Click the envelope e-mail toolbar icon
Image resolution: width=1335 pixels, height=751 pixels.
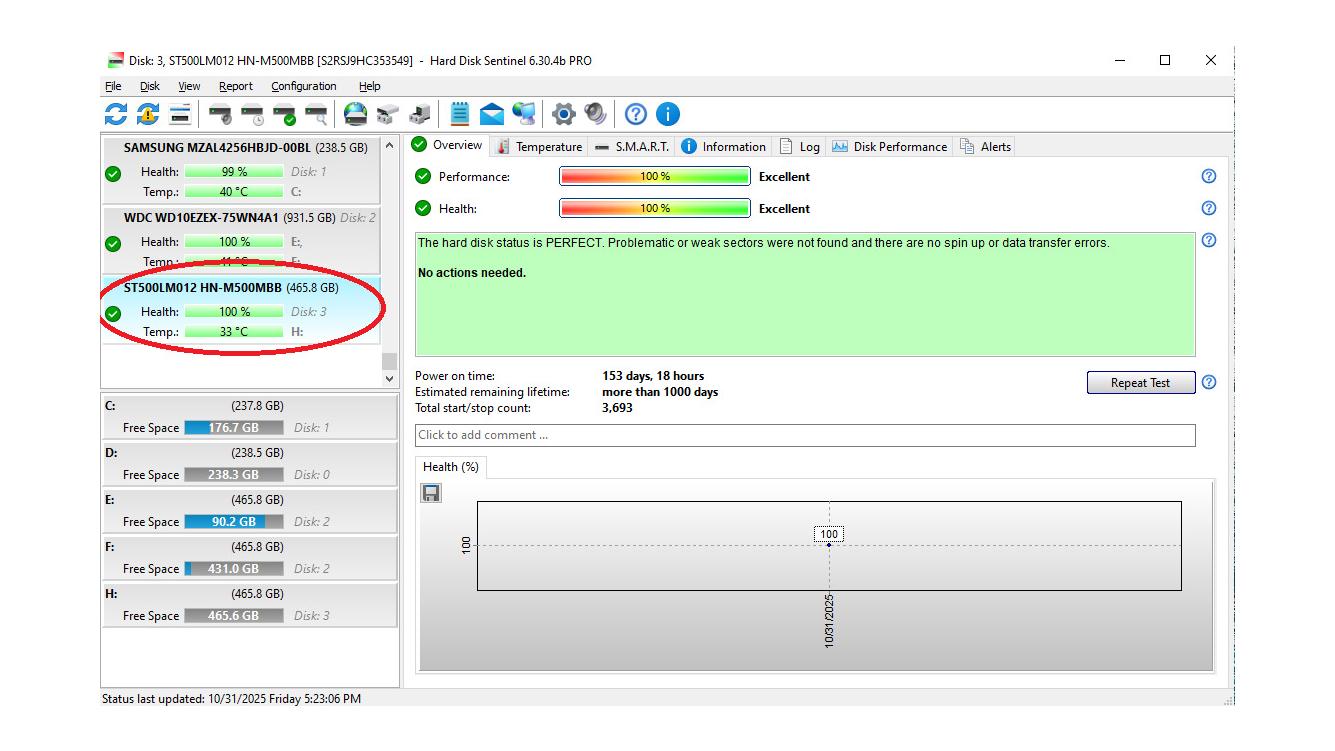(x=492, y=114)
